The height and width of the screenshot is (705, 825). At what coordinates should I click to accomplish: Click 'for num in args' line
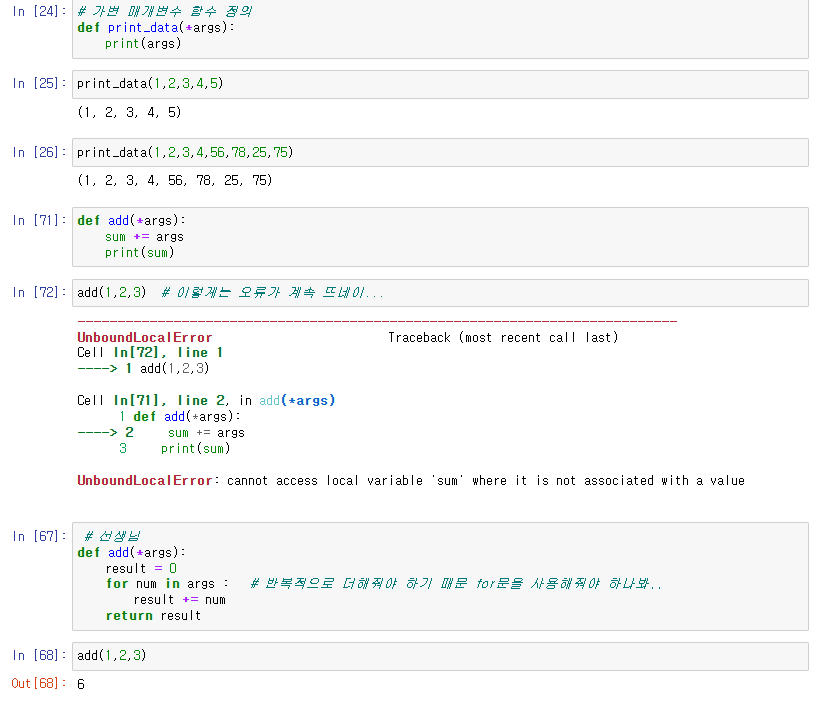click(167, 584)
